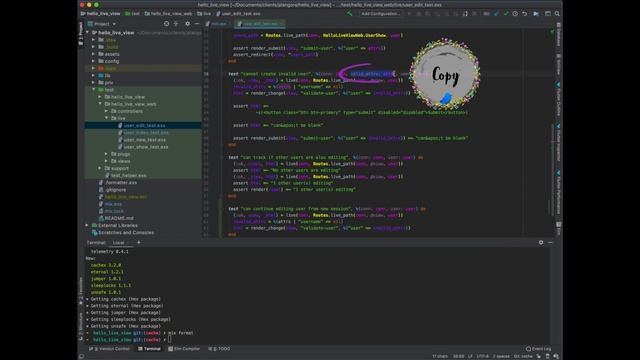Viewport: 640px width, 360px height.
Task: Expand the priv folder
Action: 93,82
